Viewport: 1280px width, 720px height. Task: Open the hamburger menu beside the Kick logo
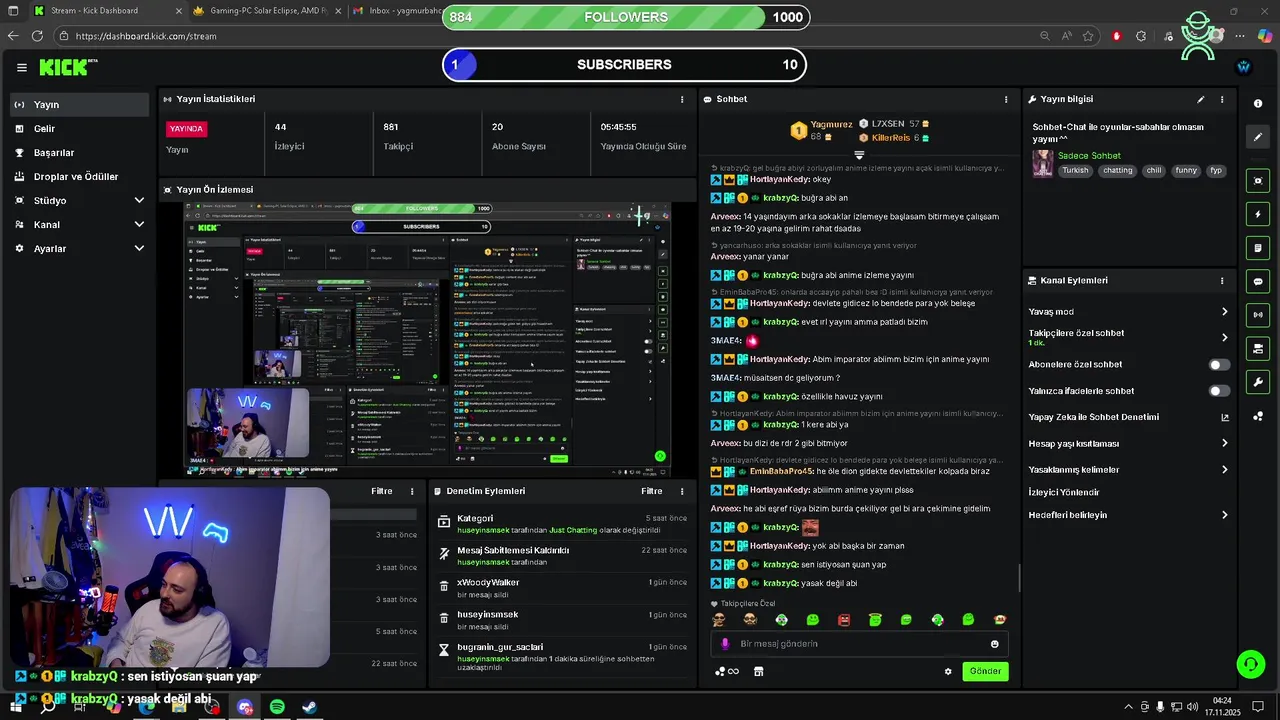[21, 68]
